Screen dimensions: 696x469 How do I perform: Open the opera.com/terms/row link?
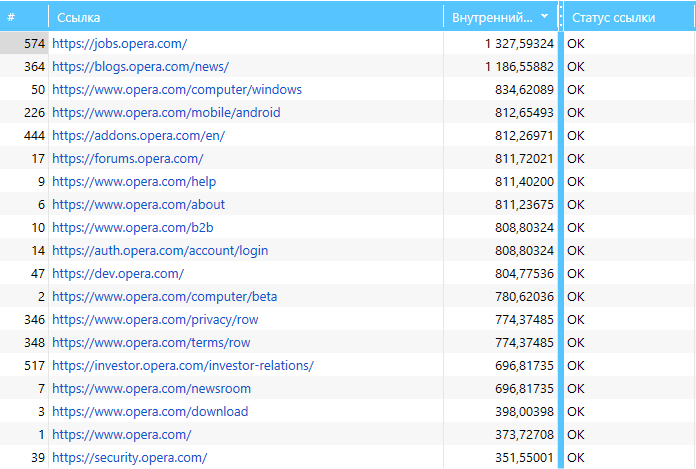[x=151, y=343]
